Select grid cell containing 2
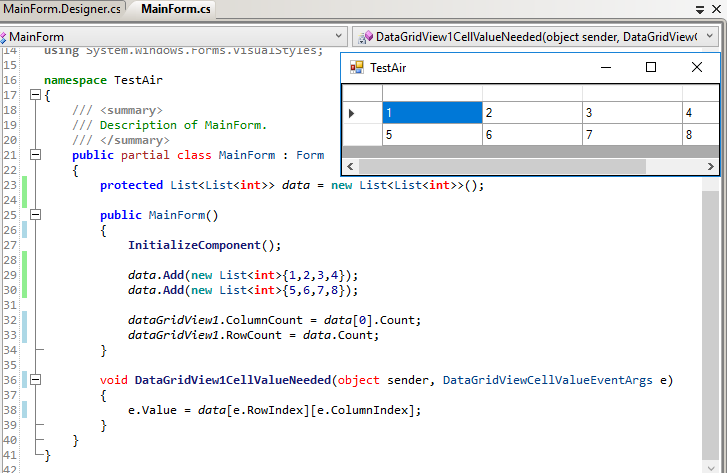727x473 pixels. (532, 113)
